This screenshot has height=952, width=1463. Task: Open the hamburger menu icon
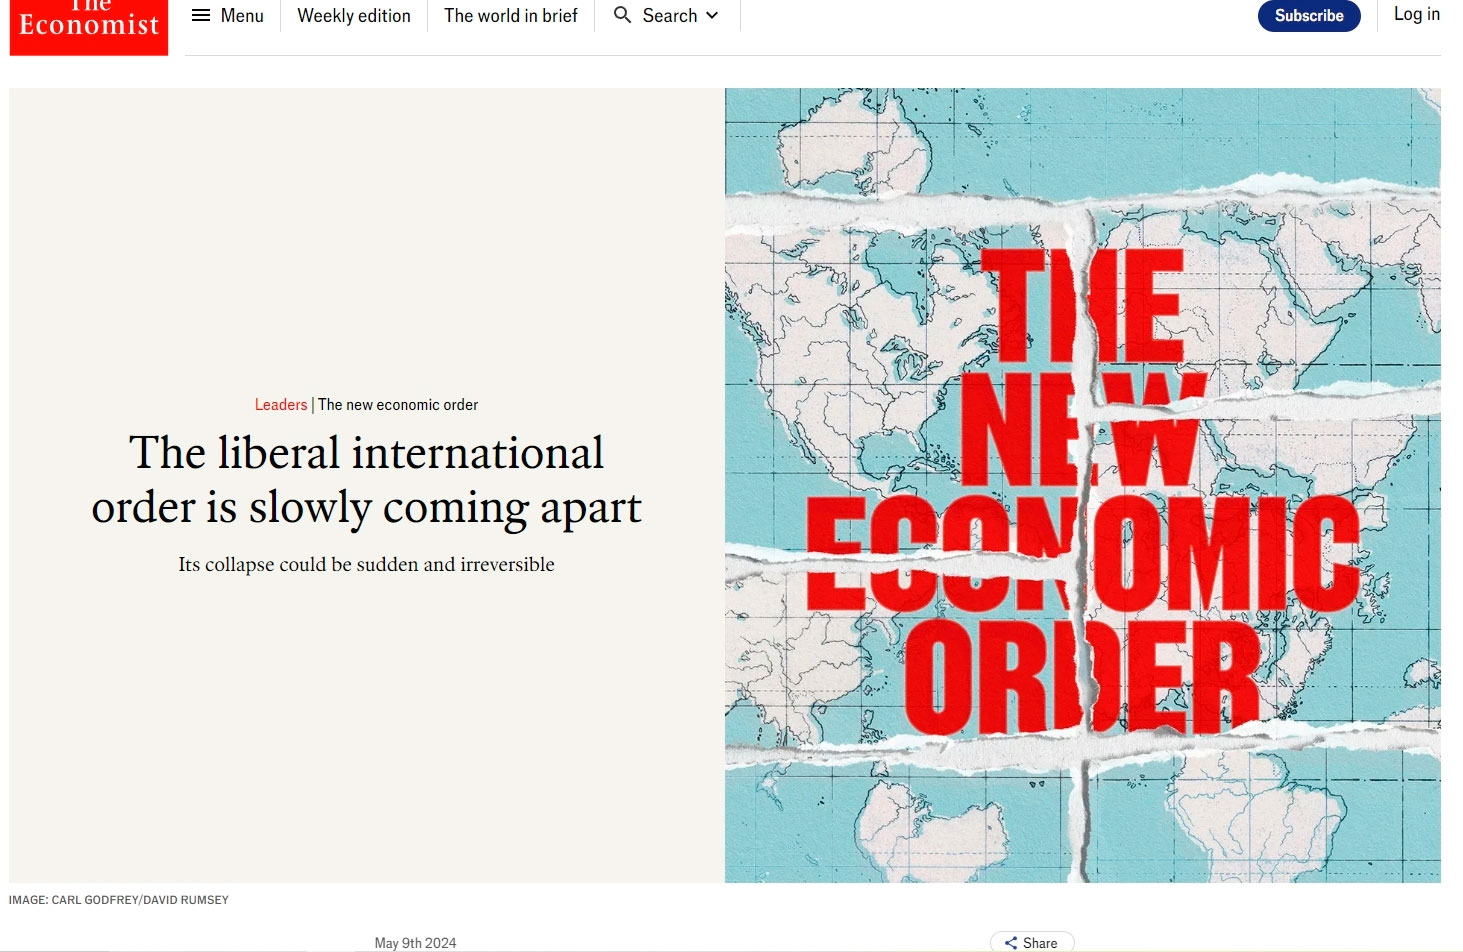[201, 16]
